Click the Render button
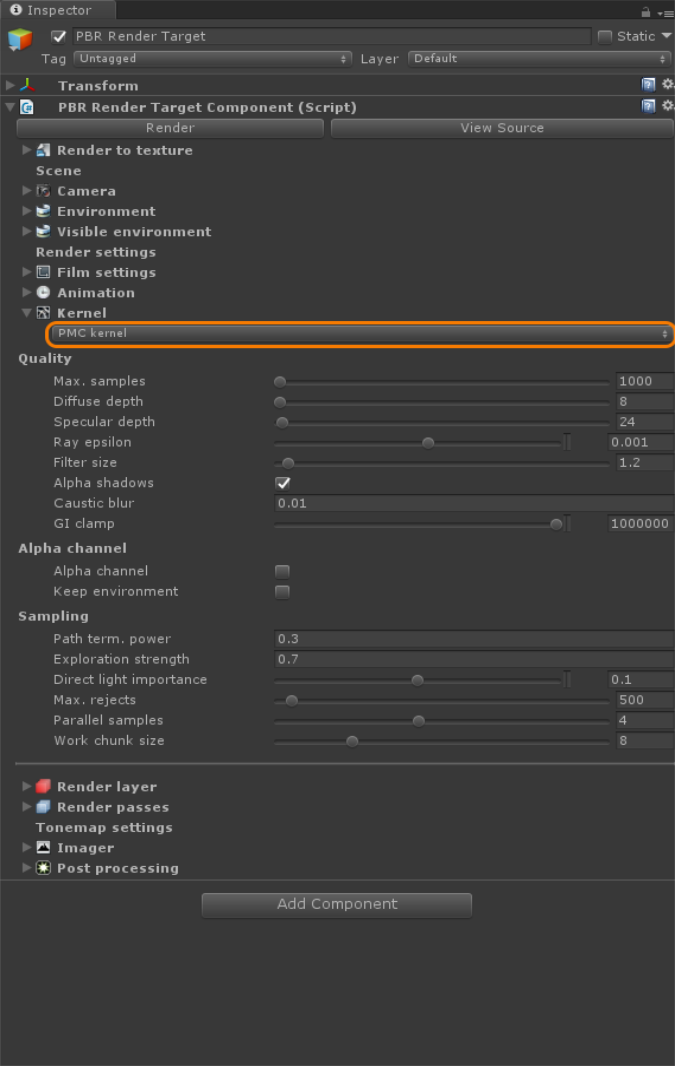 click(x=170, y=128)
